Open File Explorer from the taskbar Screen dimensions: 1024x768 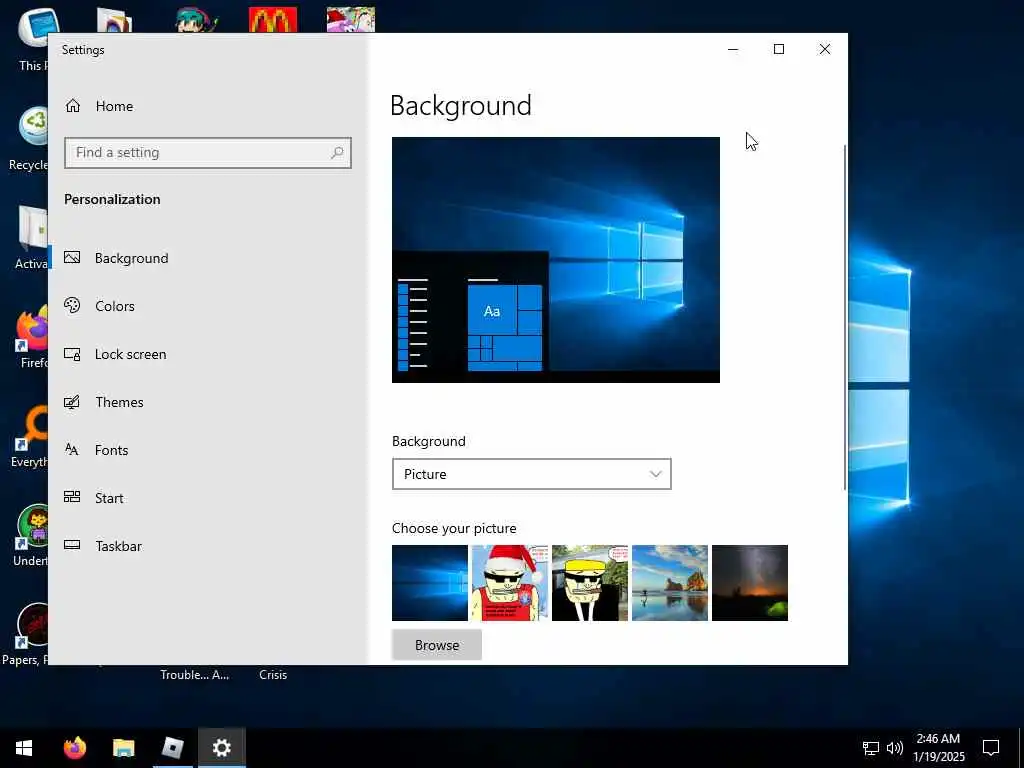(123, 748)
